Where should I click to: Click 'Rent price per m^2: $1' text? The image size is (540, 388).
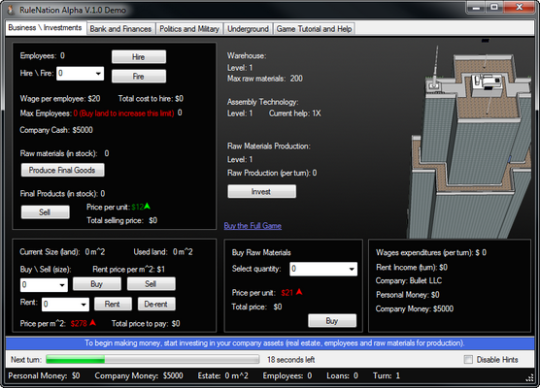click(129, 269)
